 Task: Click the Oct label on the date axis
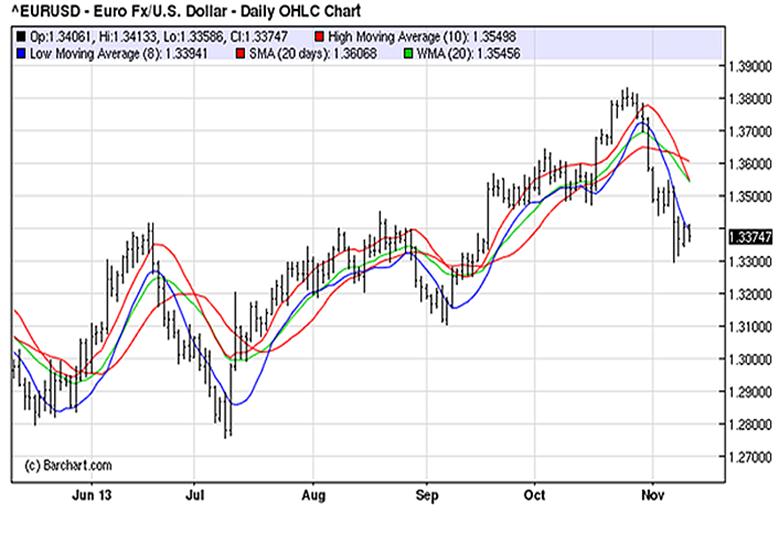pyautogui.click(x=538, y=494)
